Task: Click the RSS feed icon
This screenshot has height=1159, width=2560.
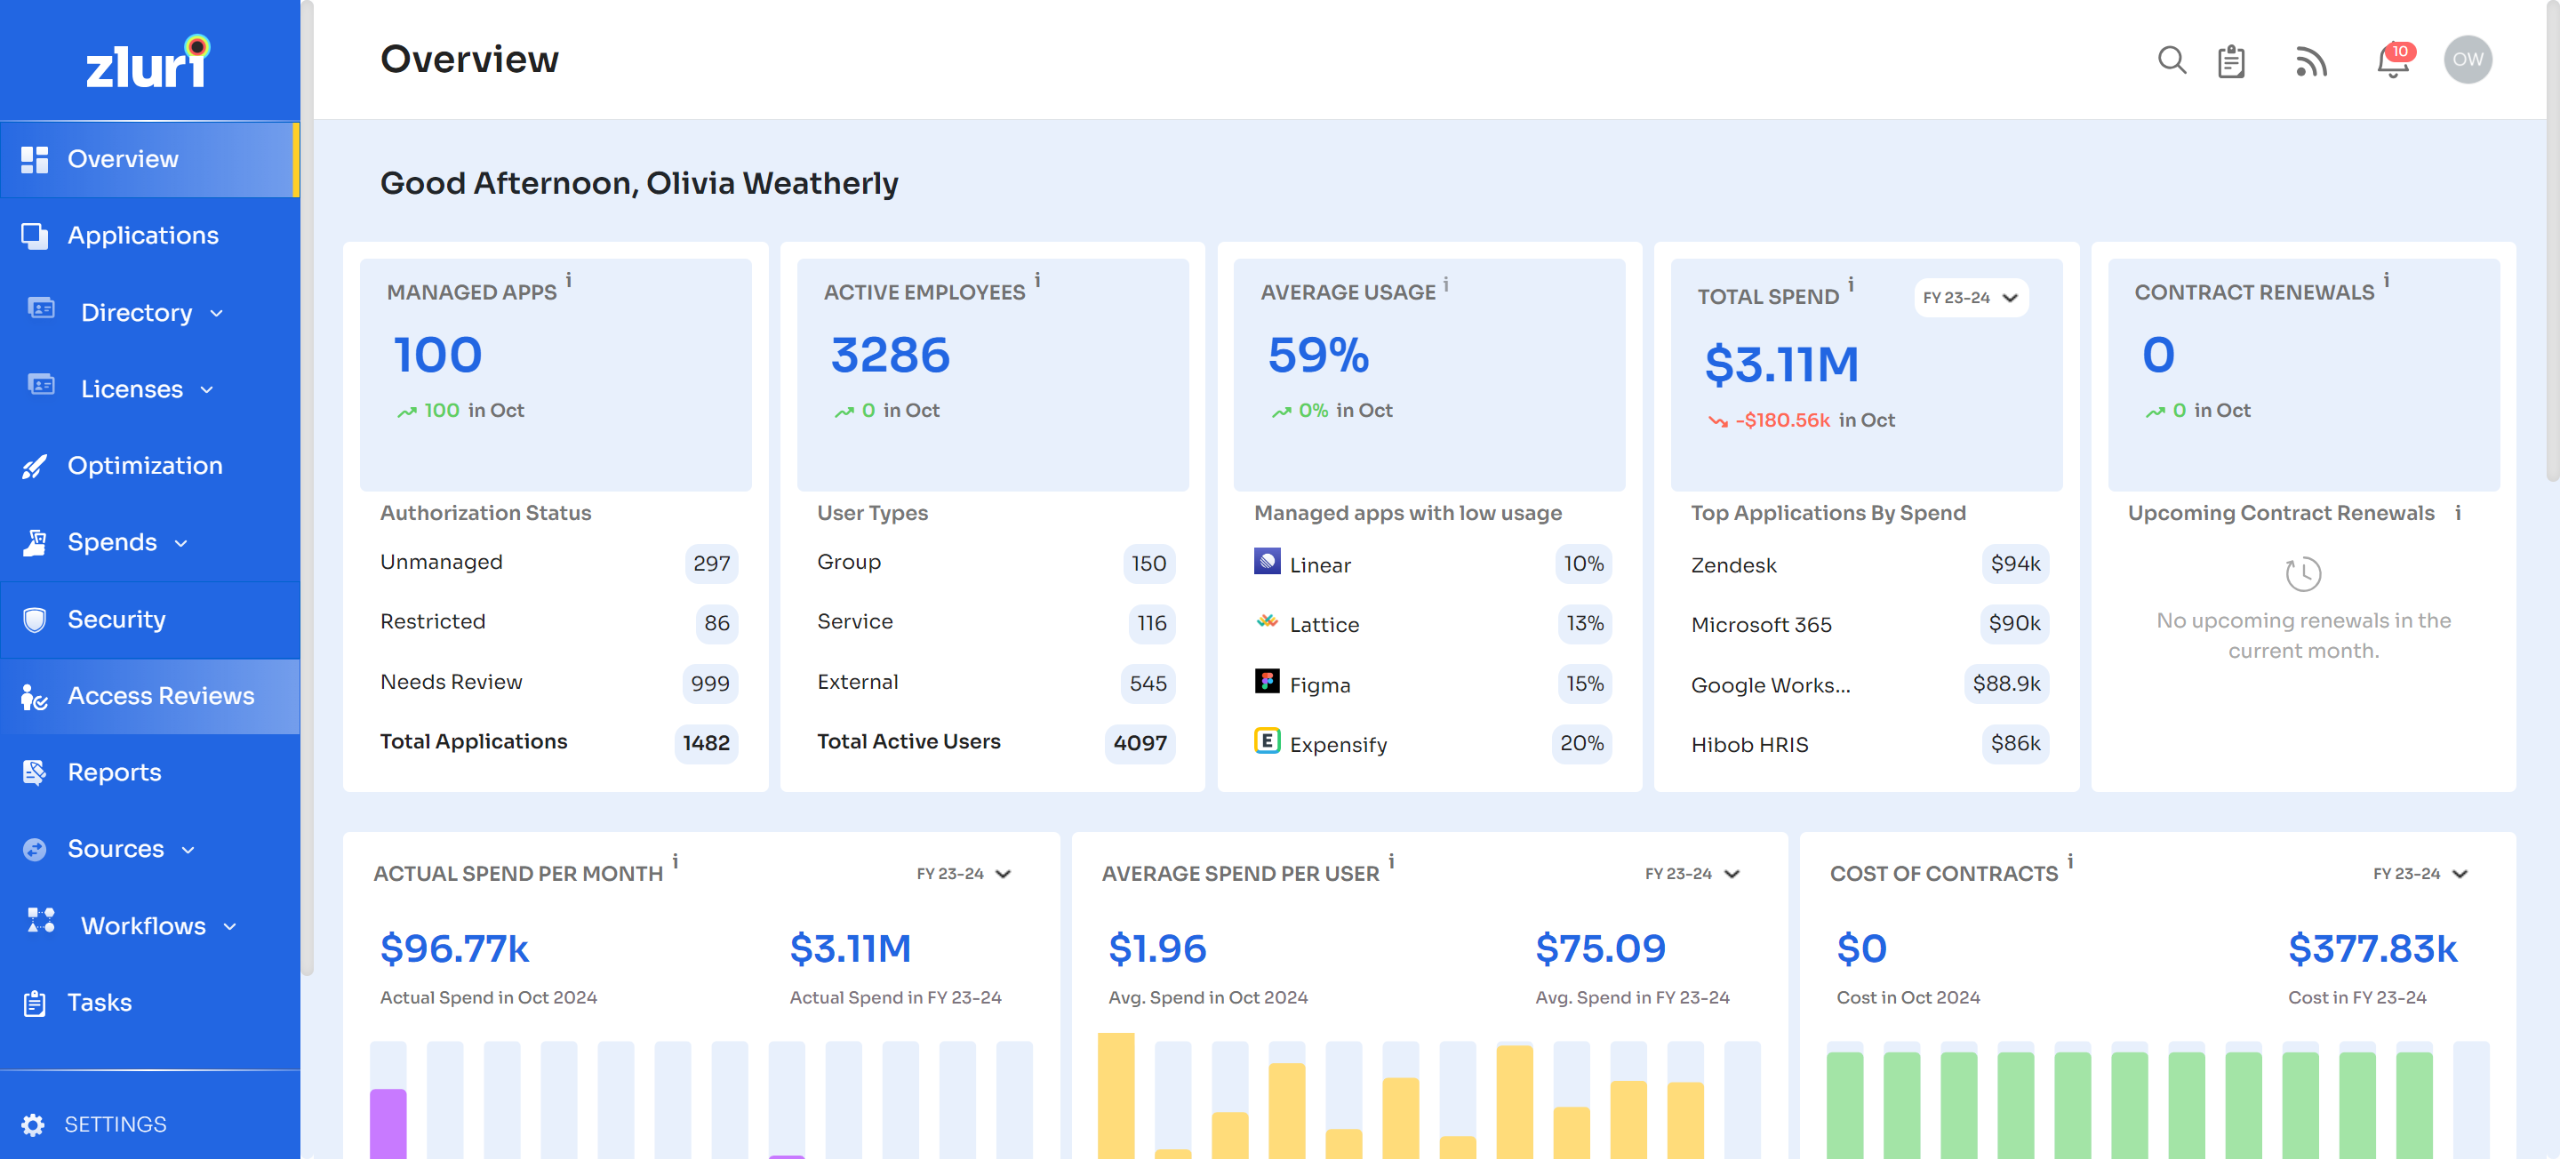Action: pyautogui.click(x=2310, y=62)
